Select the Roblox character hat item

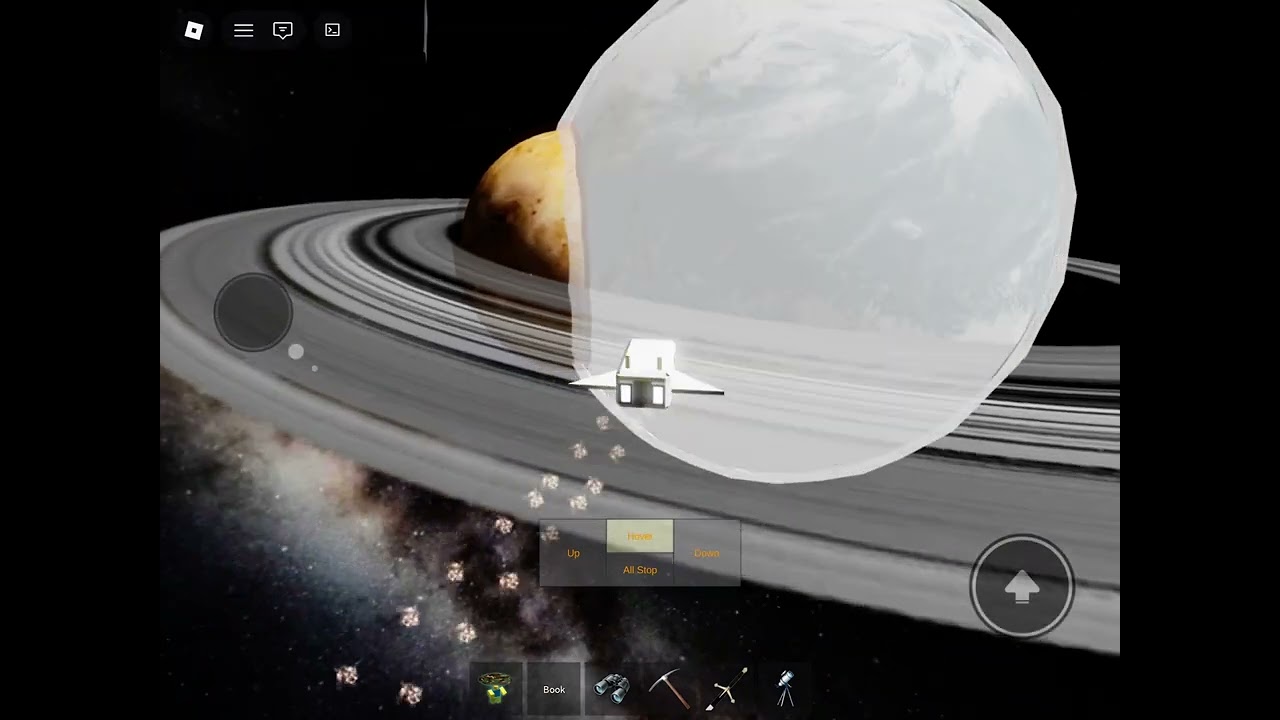(496, 688)
